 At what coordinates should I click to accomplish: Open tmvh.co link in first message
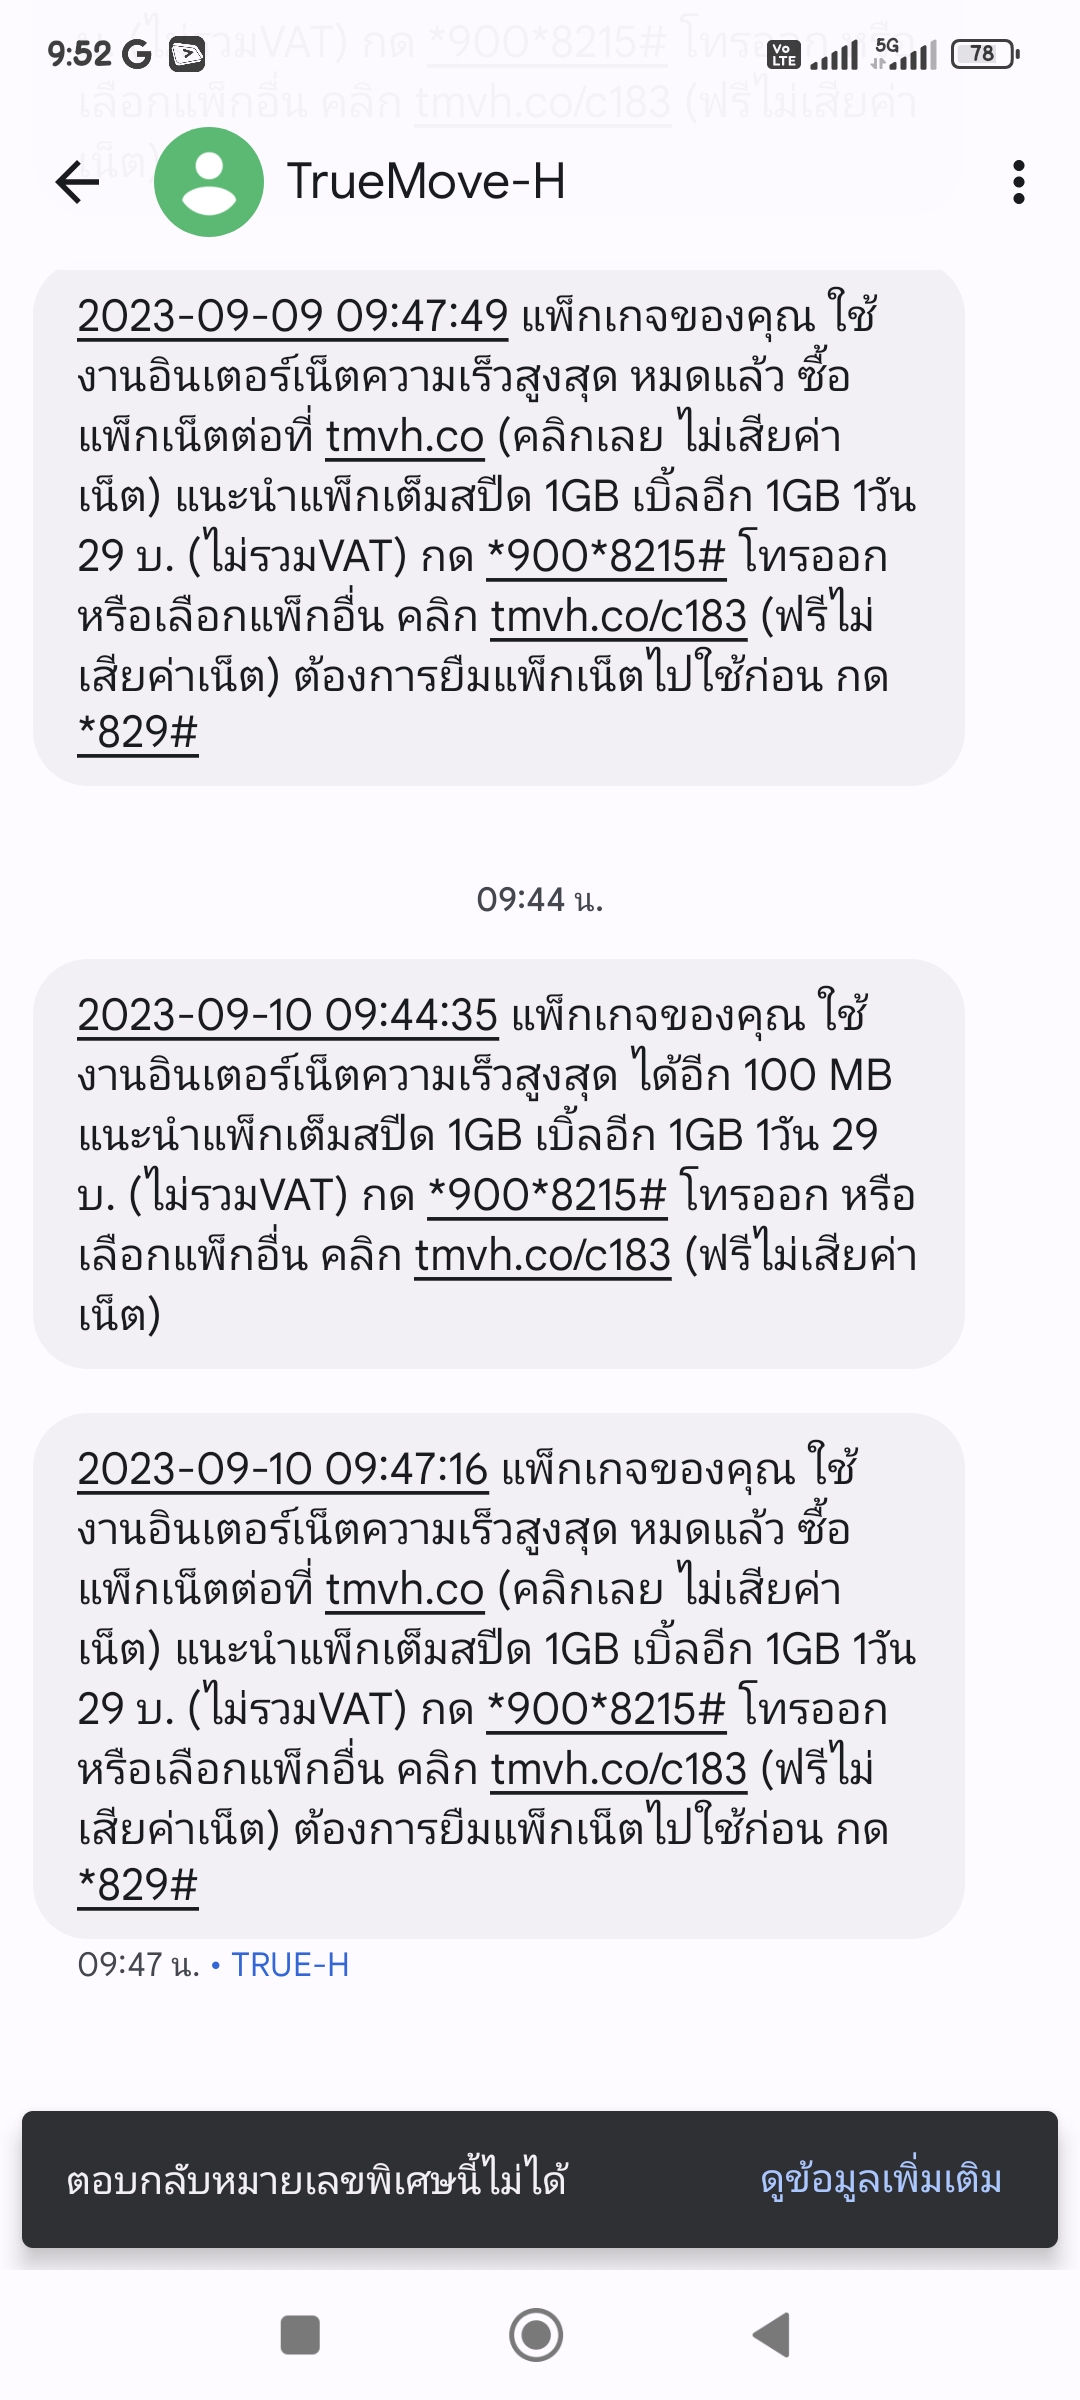[405, 437]
